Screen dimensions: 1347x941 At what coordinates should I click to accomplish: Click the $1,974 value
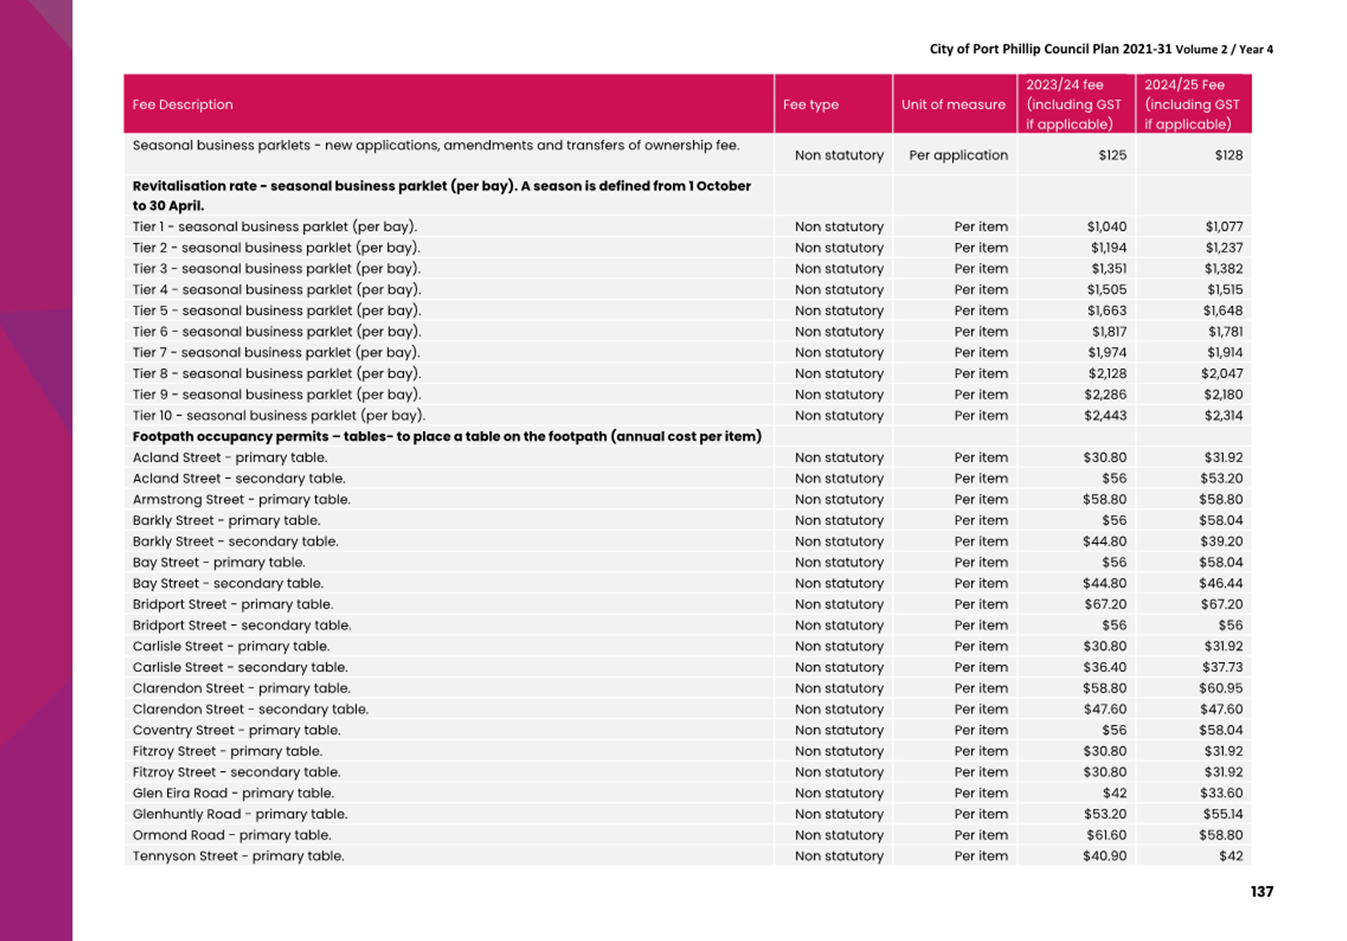(1107, 353)
